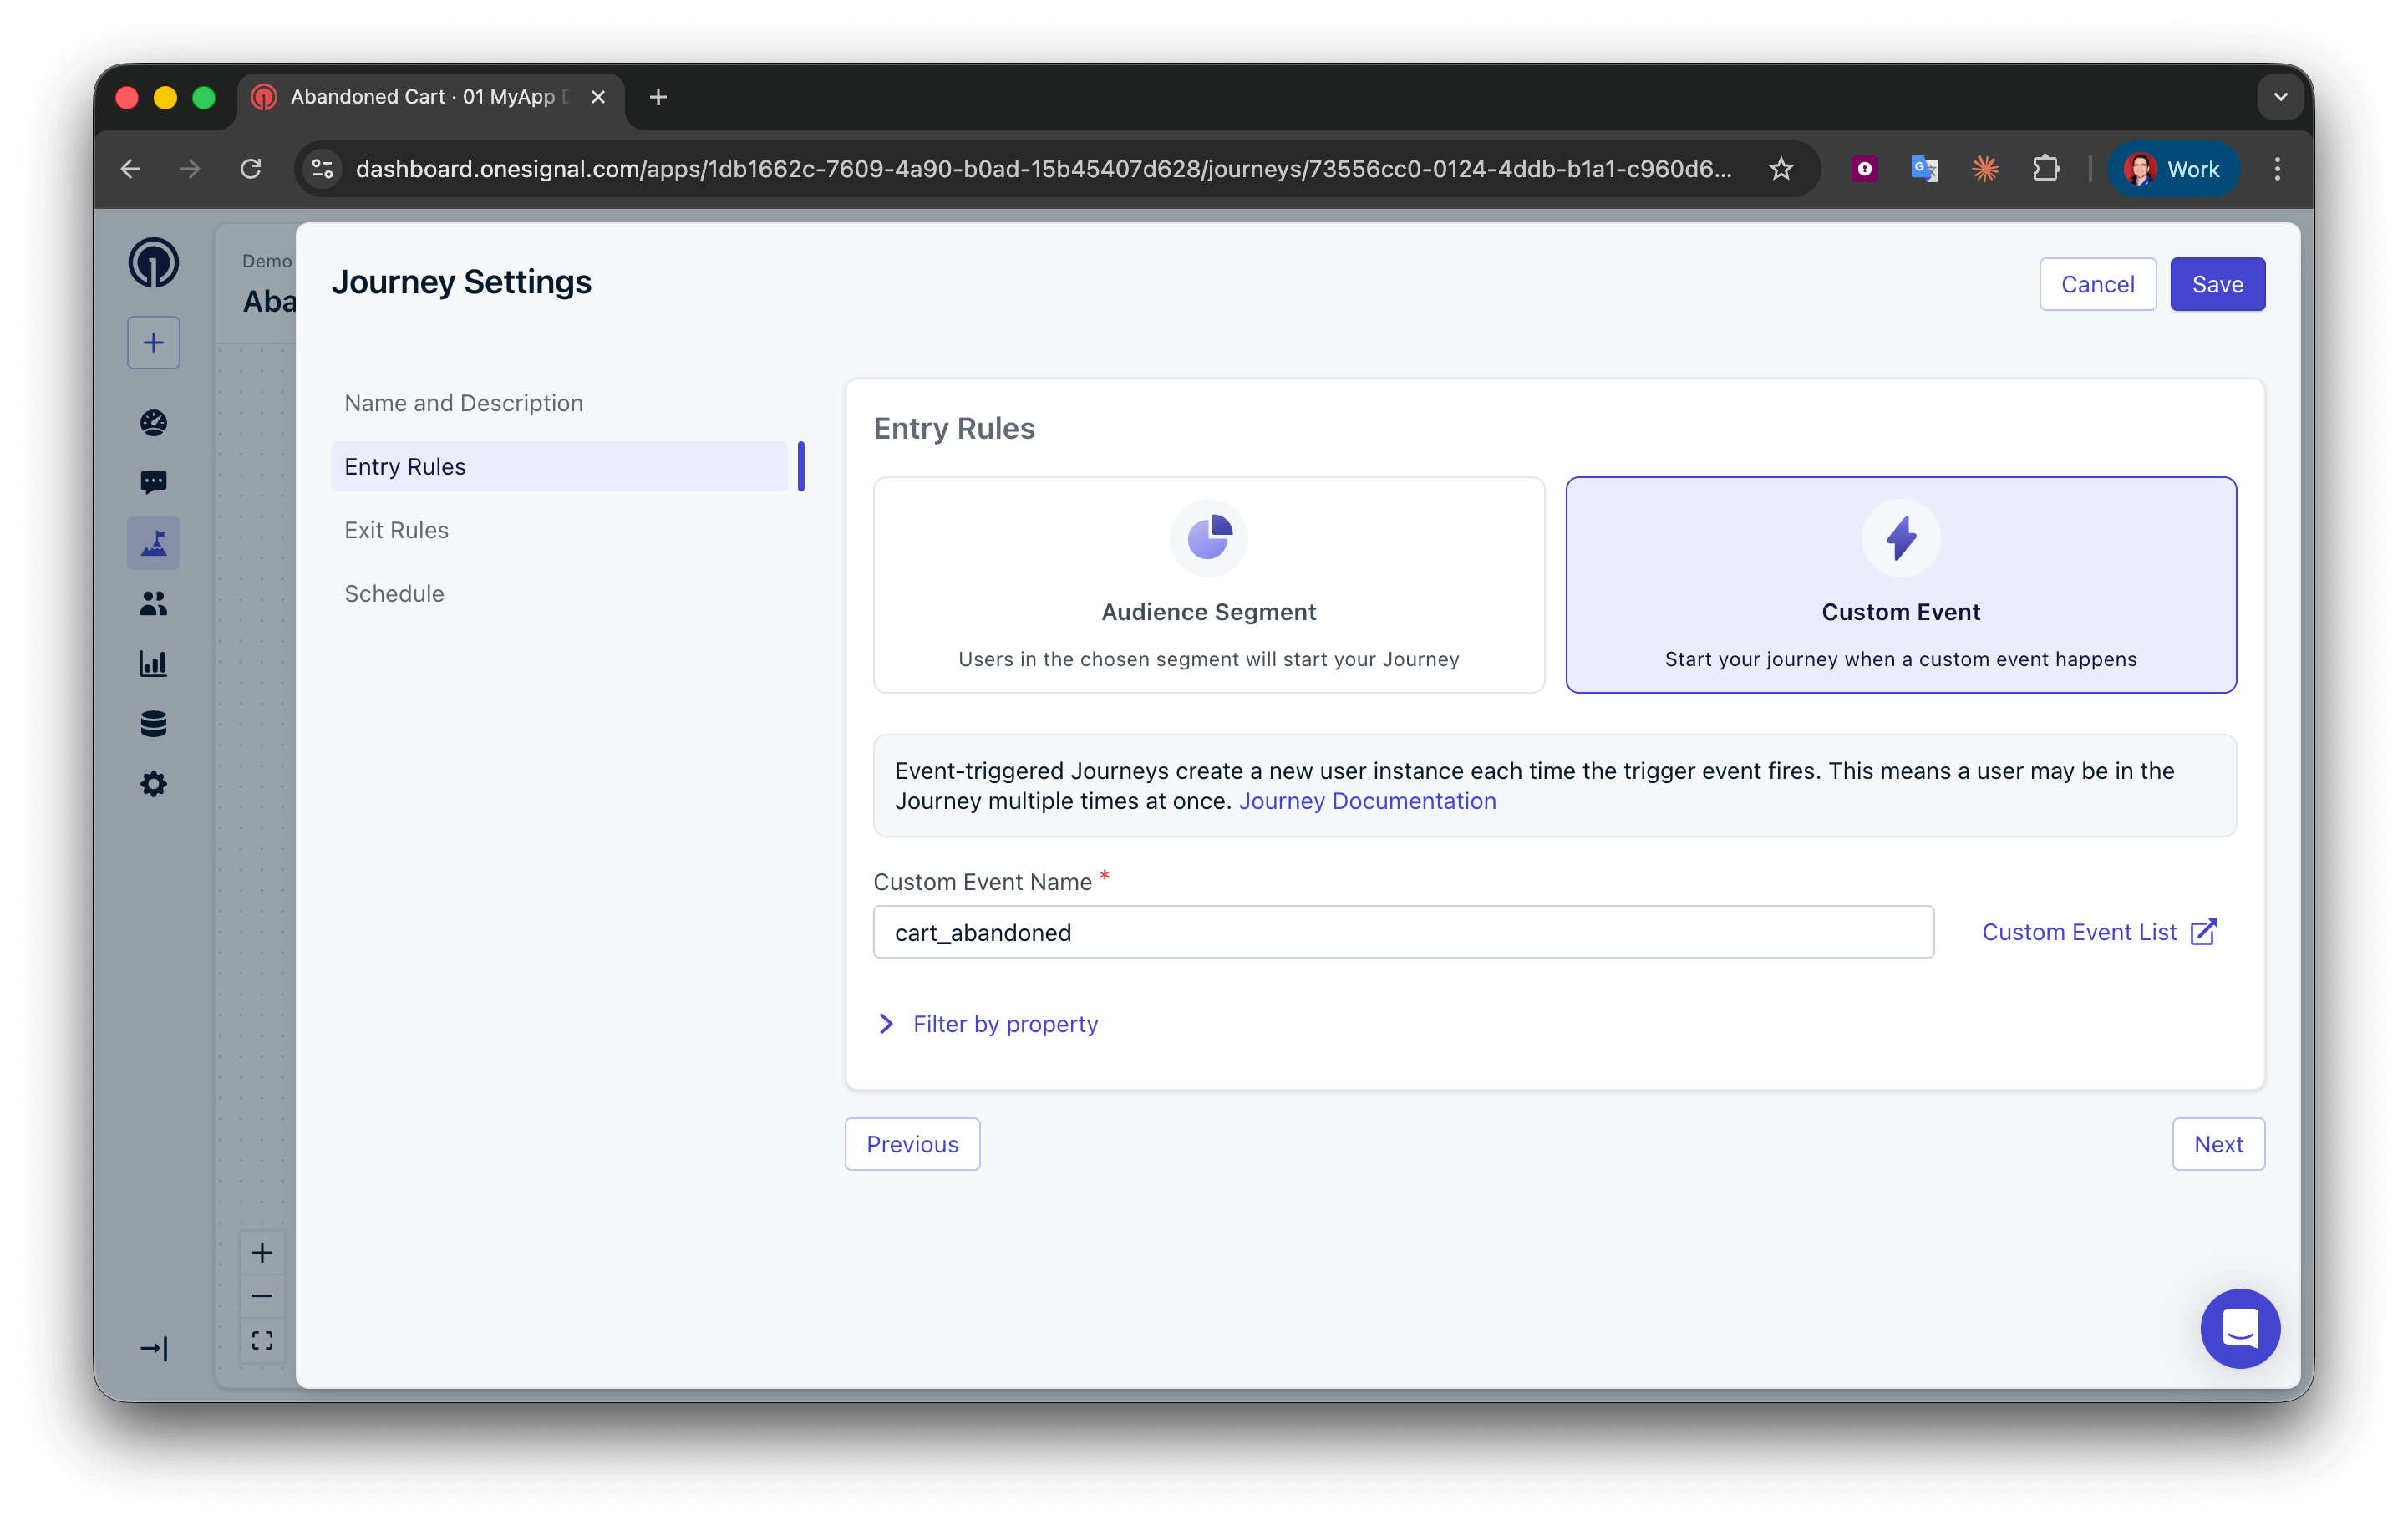Open Chrome tab search dropdown arrow
Screen dimensions: 2408x1526
pyautogui.click(x=2280, y=97)
